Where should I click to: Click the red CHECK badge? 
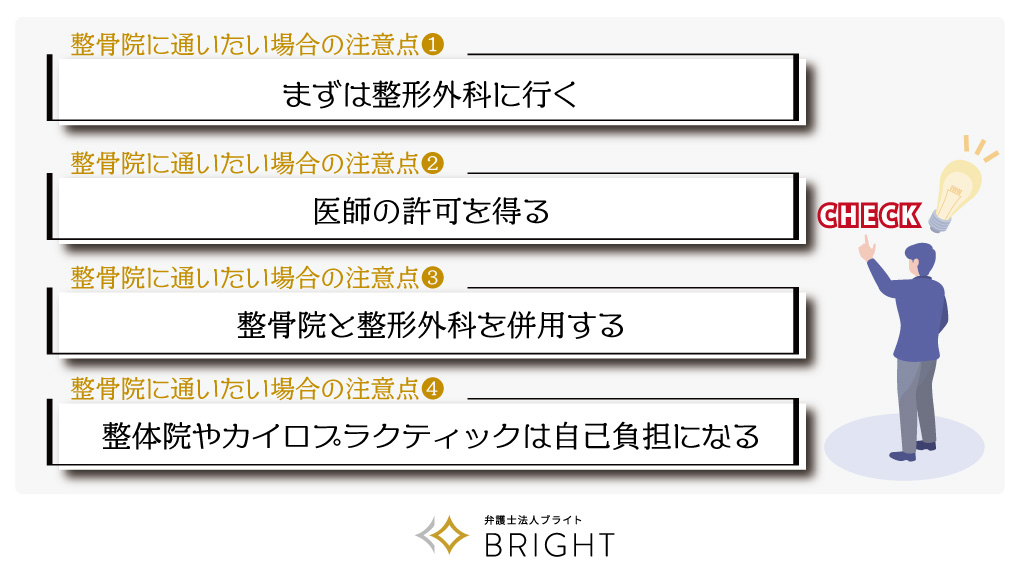(x=868, y=215)
